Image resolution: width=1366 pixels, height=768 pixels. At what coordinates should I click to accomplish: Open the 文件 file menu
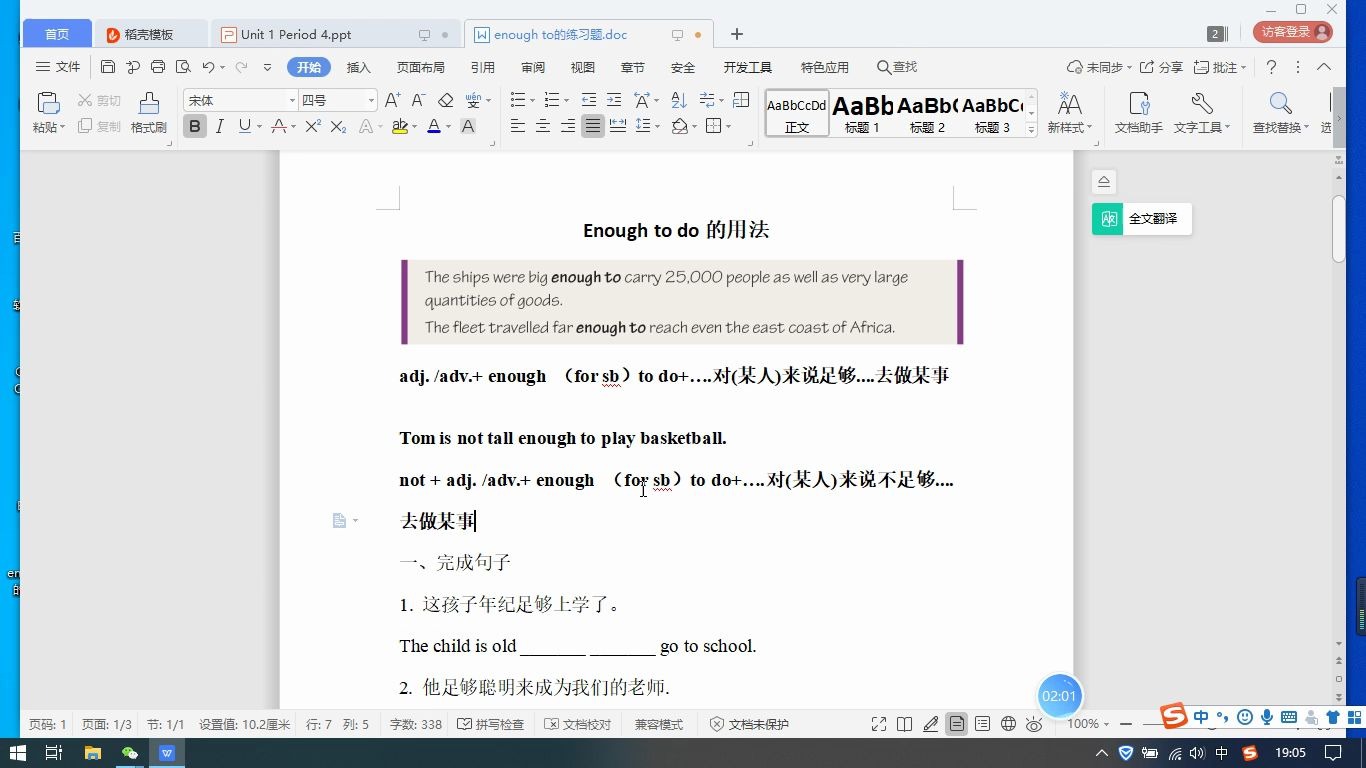pyautogui.click(x=58, y=67)
